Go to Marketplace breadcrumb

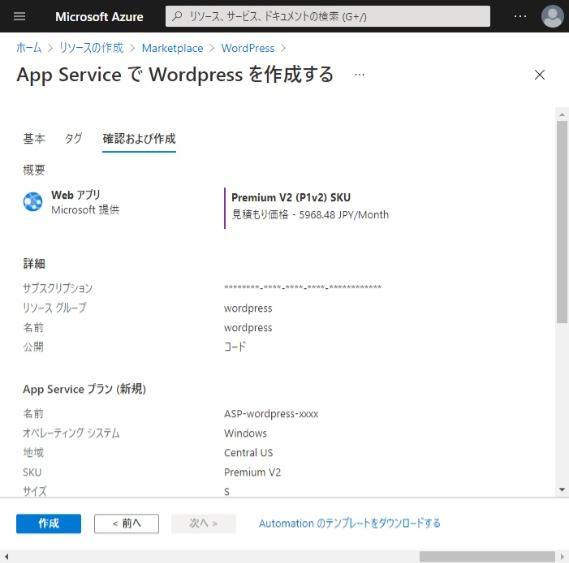click(x=172, y=48)
